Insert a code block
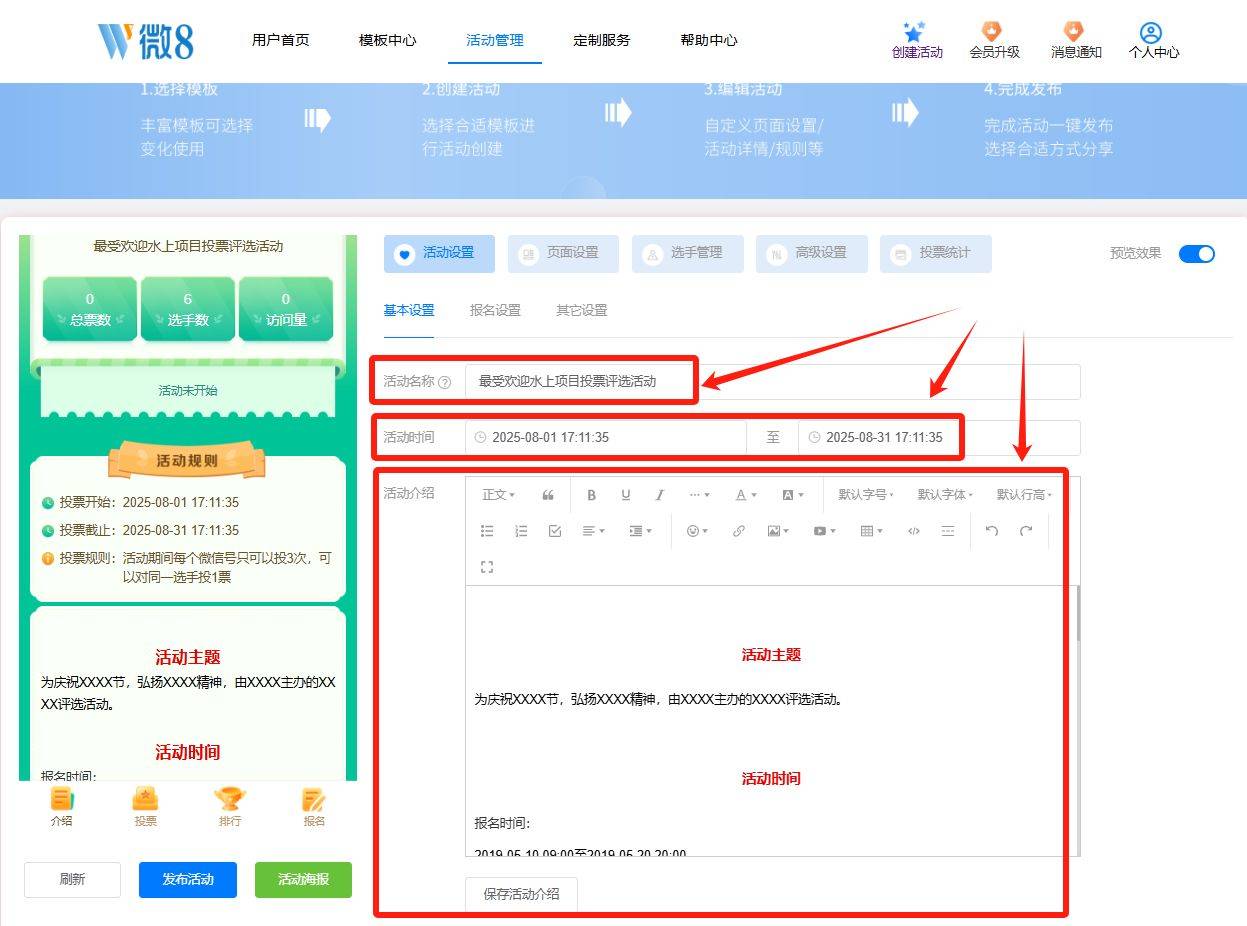Viewport: 1247px width, 926px height. pyautogui.click(x=913, y=531)
